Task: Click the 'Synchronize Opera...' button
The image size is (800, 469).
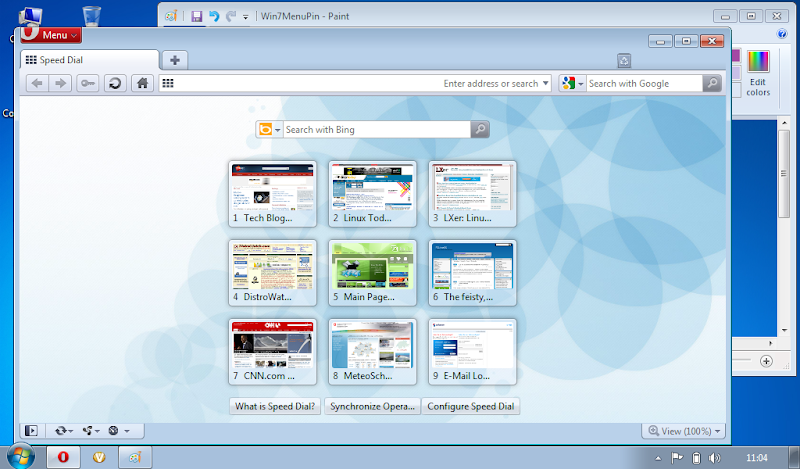Action: [x=372, y=406]
